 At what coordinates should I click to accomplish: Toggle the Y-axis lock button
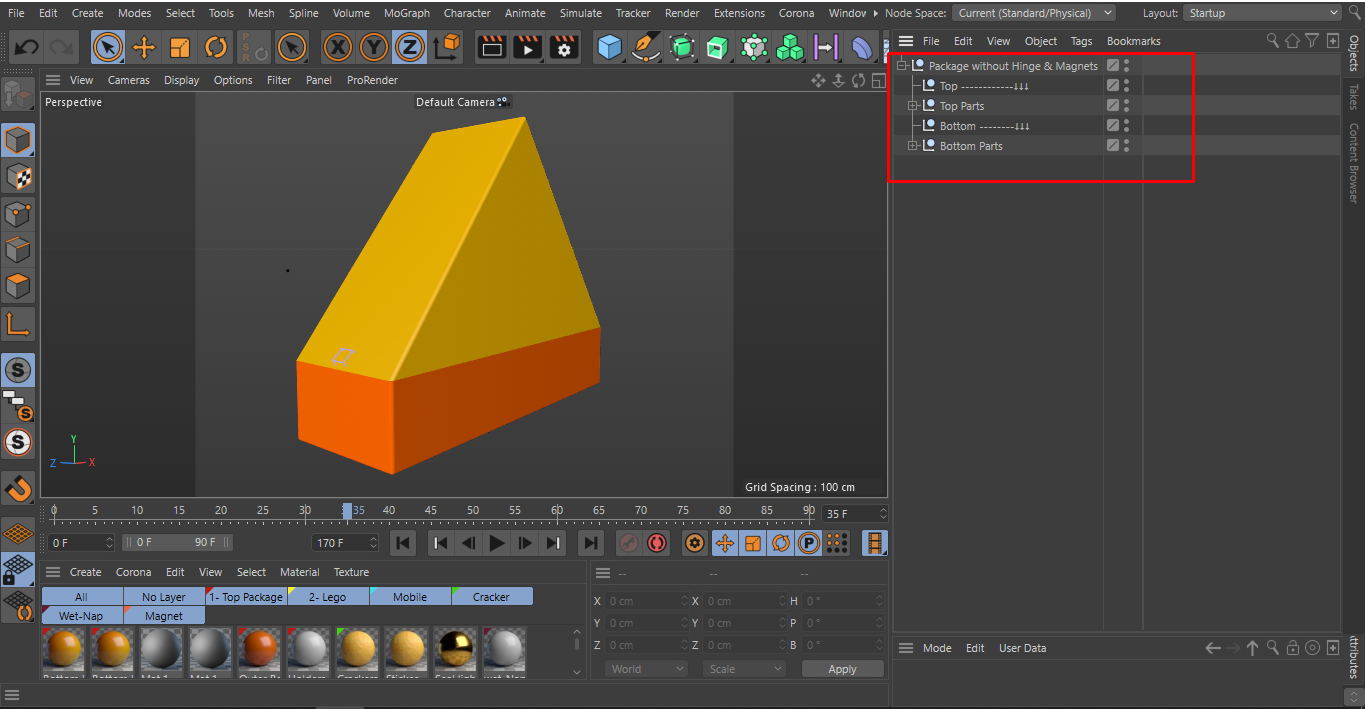pyautogui.click(x=373, y=47)
